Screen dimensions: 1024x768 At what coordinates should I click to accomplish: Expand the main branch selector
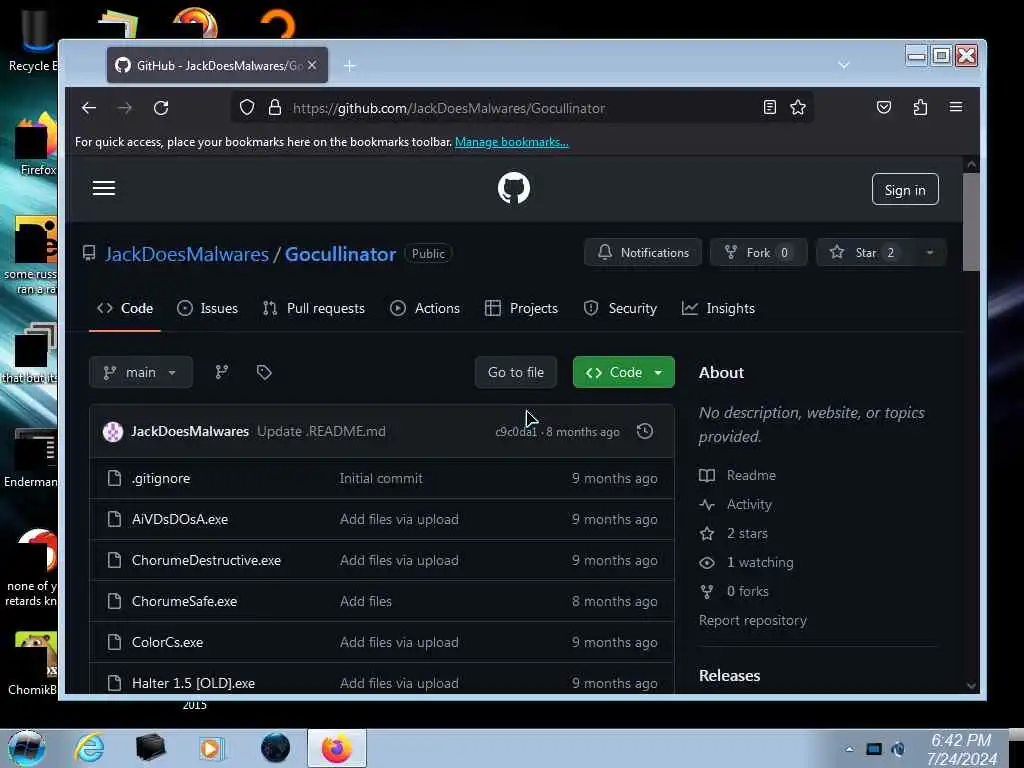point(140,372)
